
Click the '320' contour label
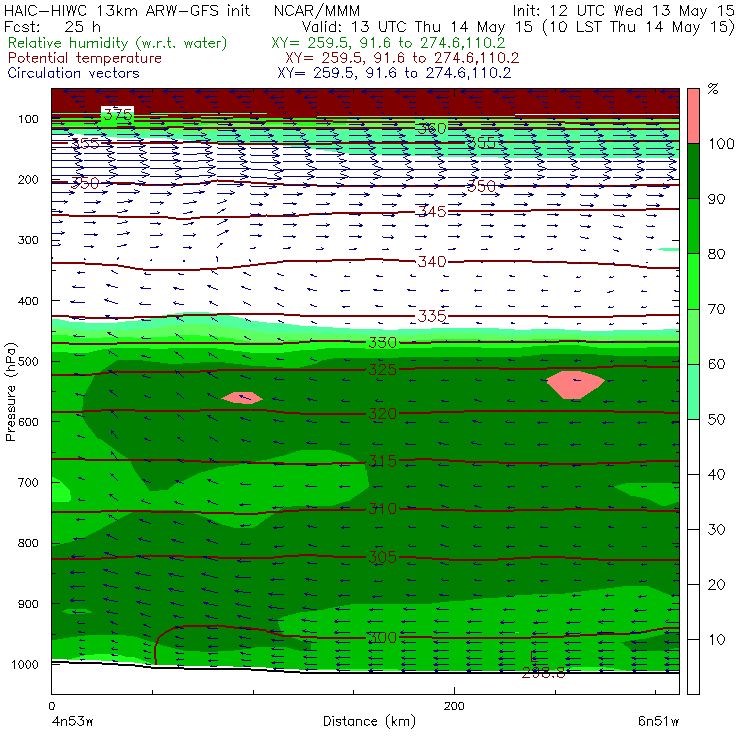382,414
